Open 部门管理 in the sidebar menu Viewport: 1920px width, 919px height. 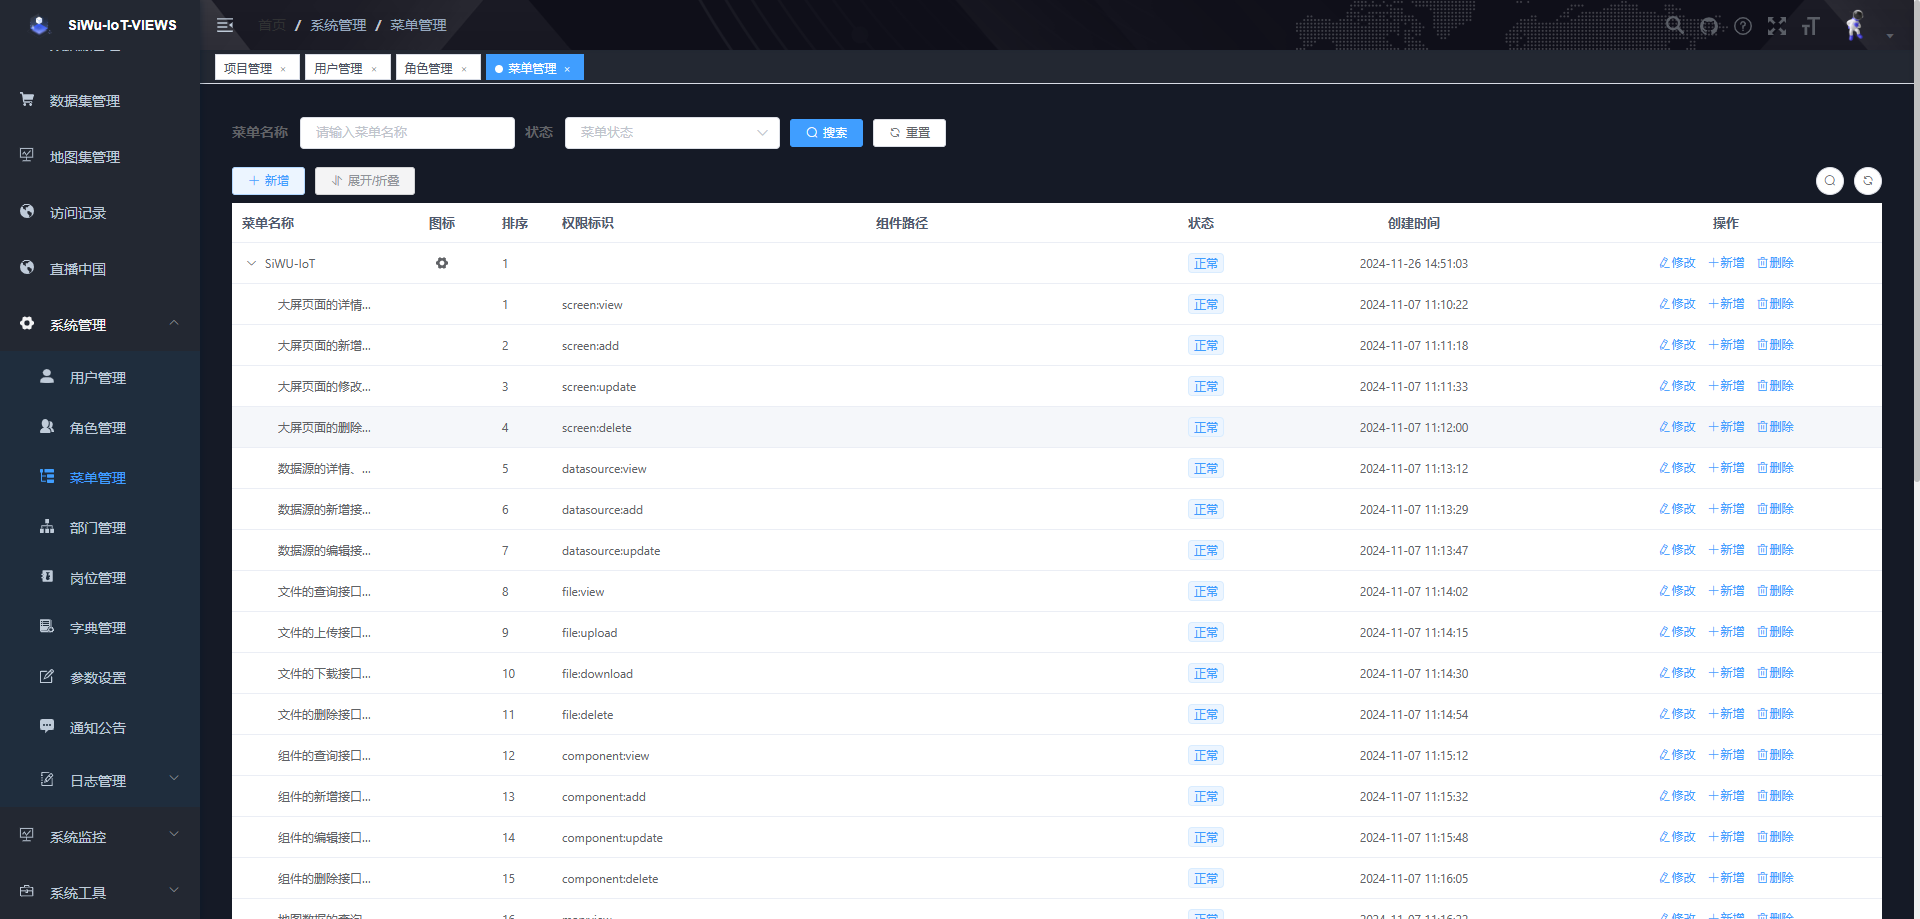[x=98, y=528]
